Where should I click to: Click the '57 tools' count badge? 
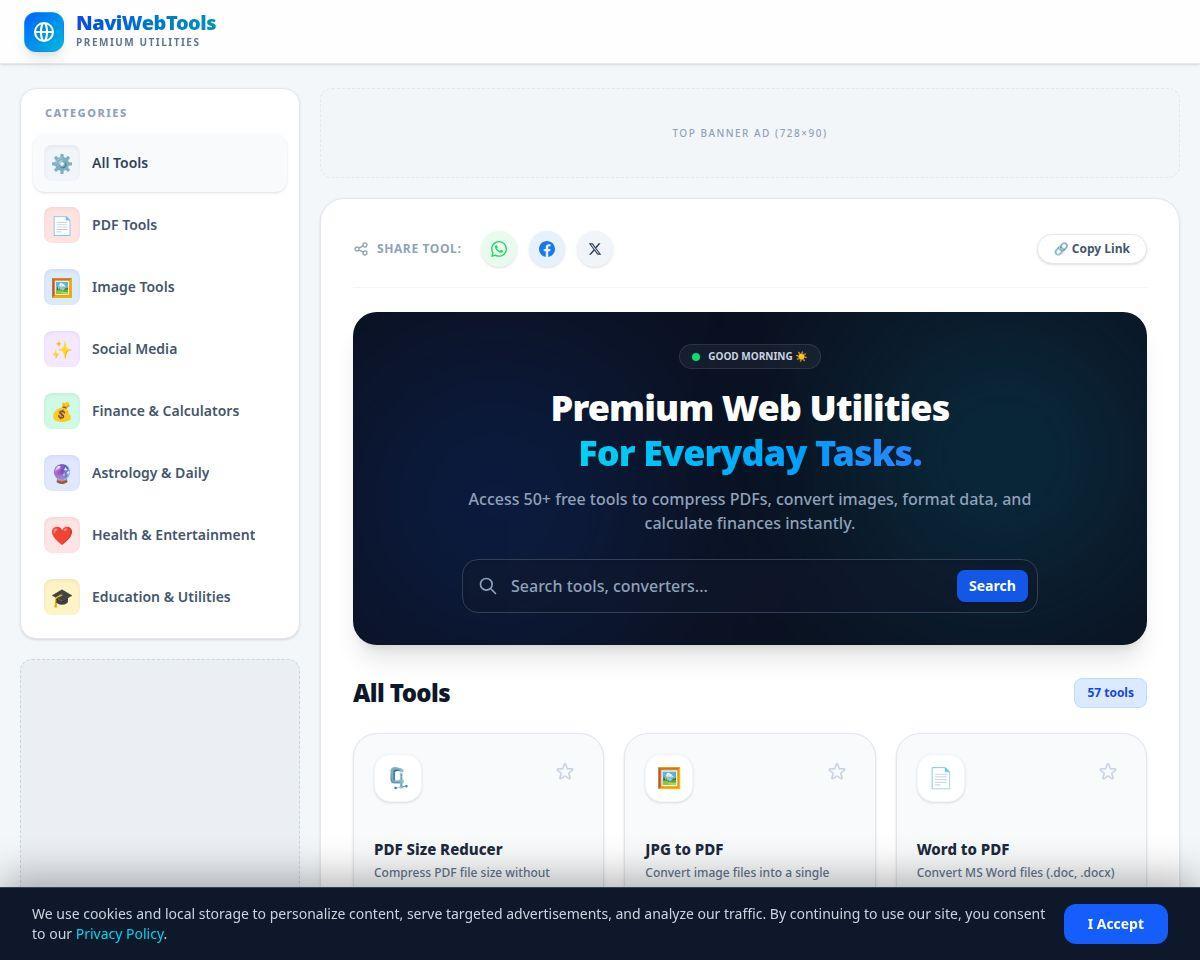[x=1110, y=693]
